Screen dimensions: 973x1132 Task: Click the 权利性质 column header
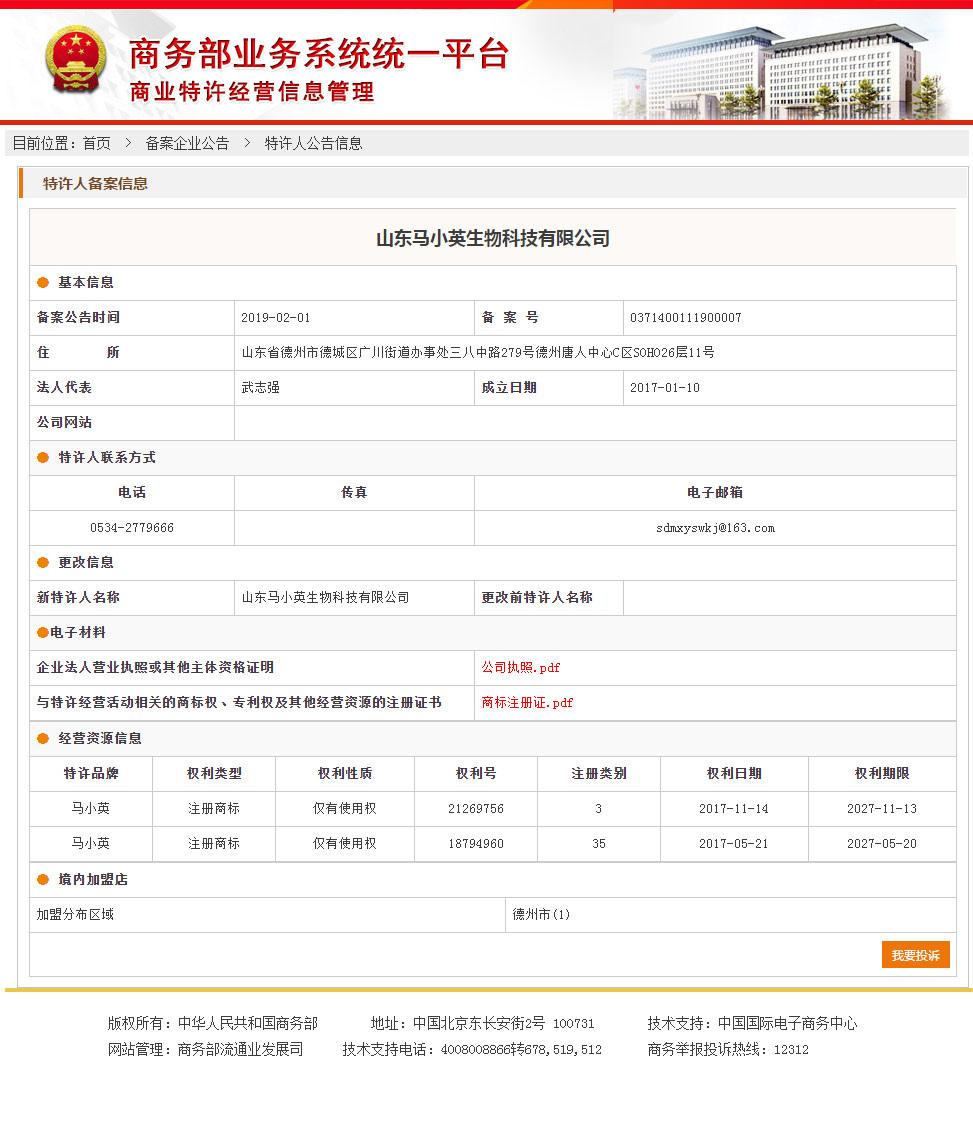click(x=345, y=773)
